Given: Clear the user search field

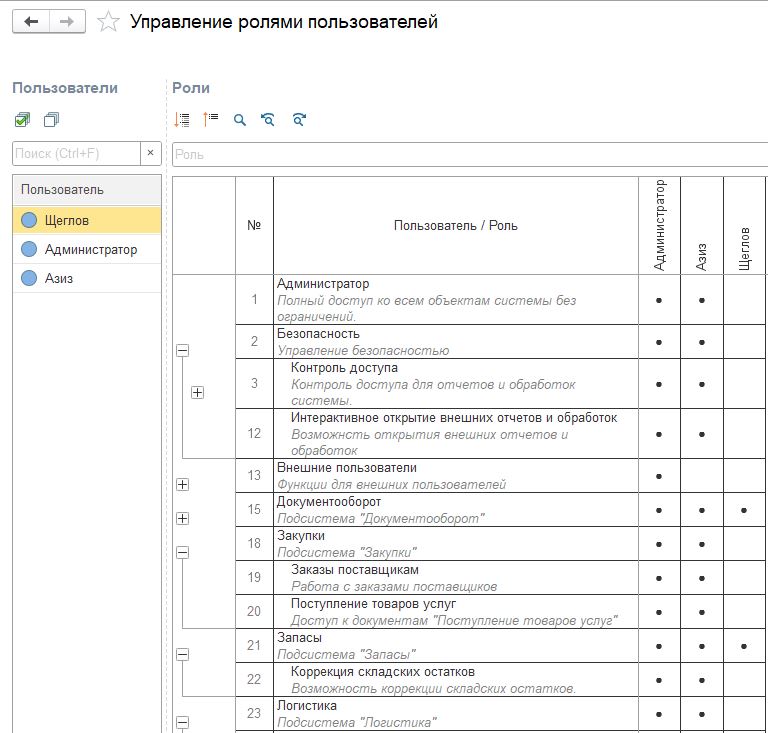Looking at the screenshot, I should pos(151,153).
